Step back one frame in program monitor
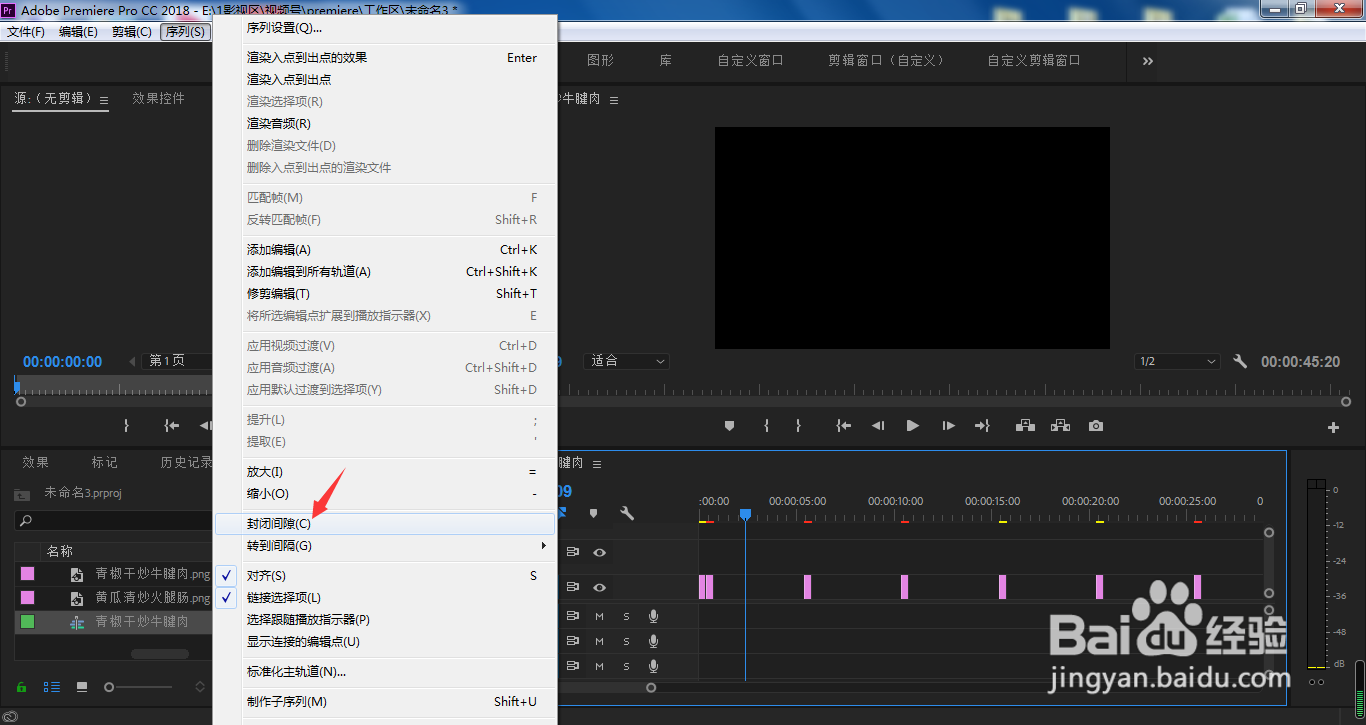This screenshot has height=725, width=1366. pyautogui.click(x=878, y=425)
